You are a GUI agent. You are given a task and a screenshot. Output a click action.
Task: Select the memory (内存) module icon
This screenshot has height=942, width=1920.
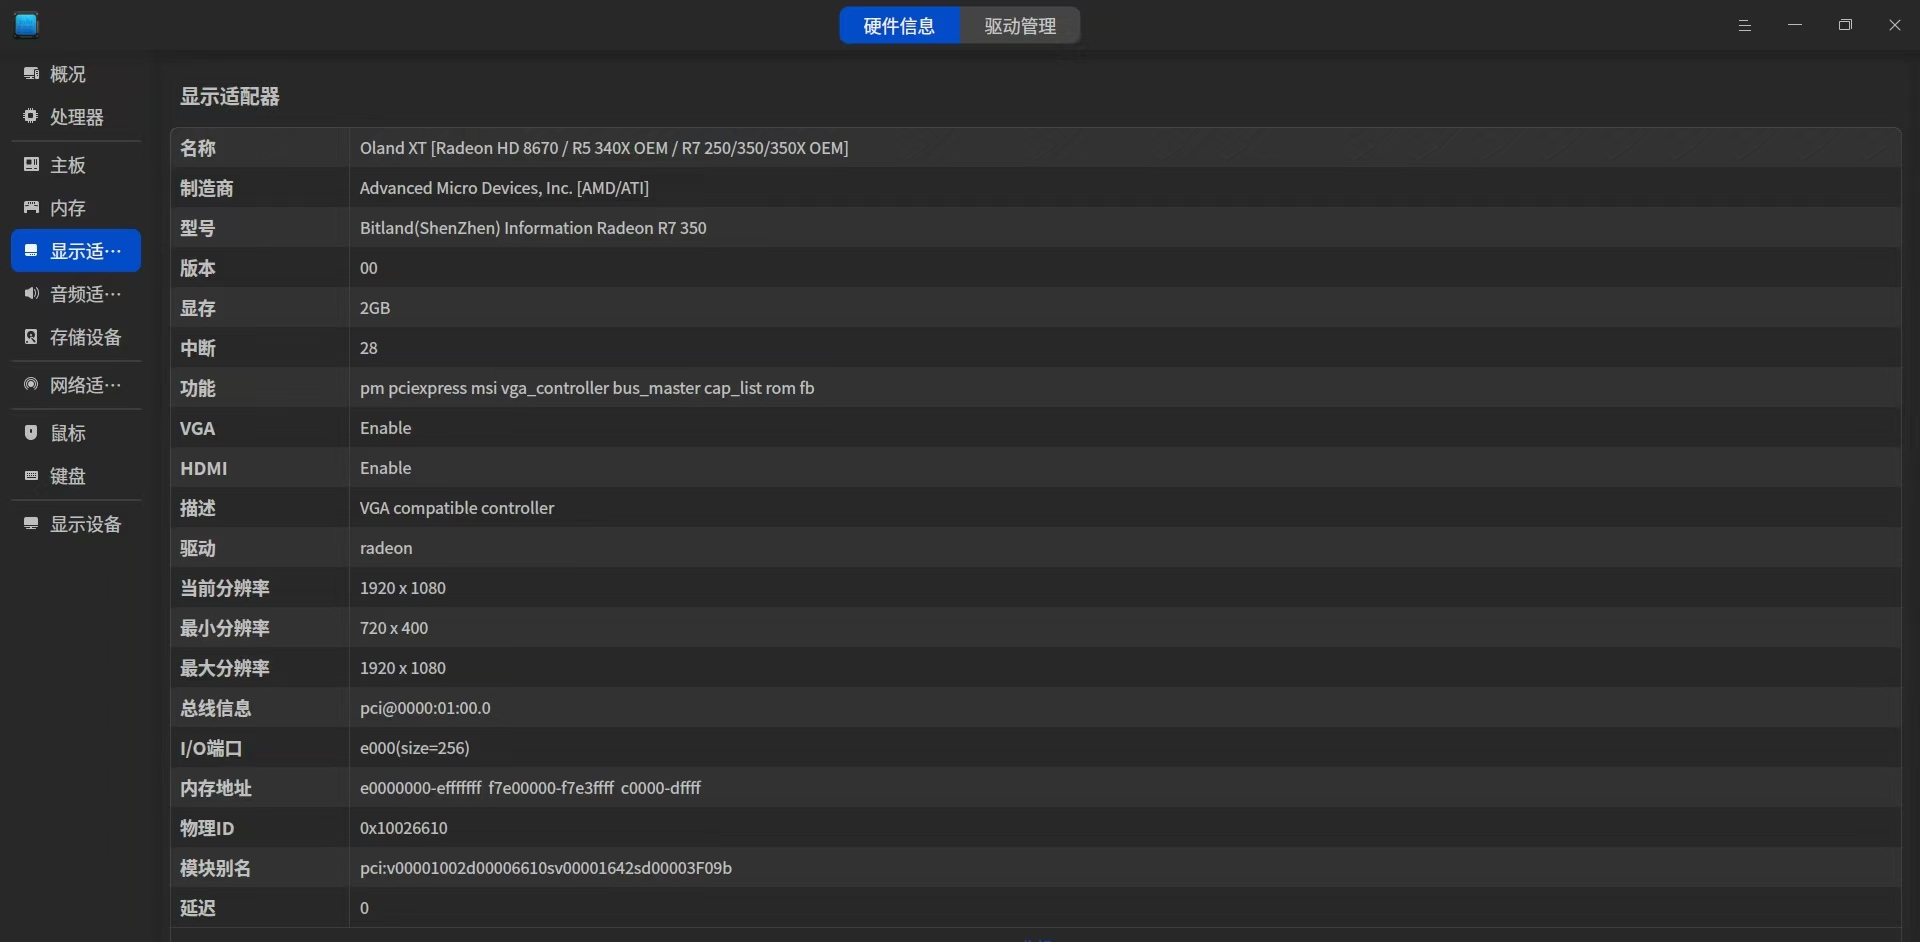pyautogui.click(x=31, y=208)
